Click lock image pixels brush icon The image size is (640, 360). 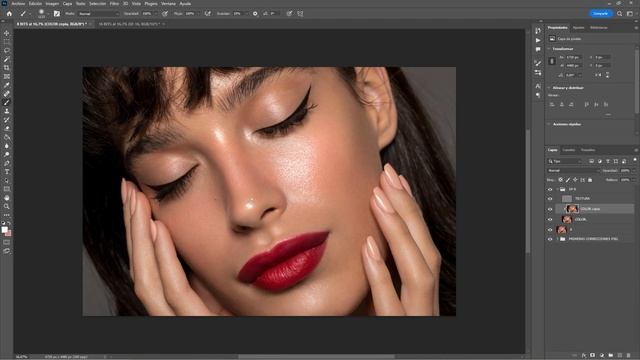coord(568,180)
